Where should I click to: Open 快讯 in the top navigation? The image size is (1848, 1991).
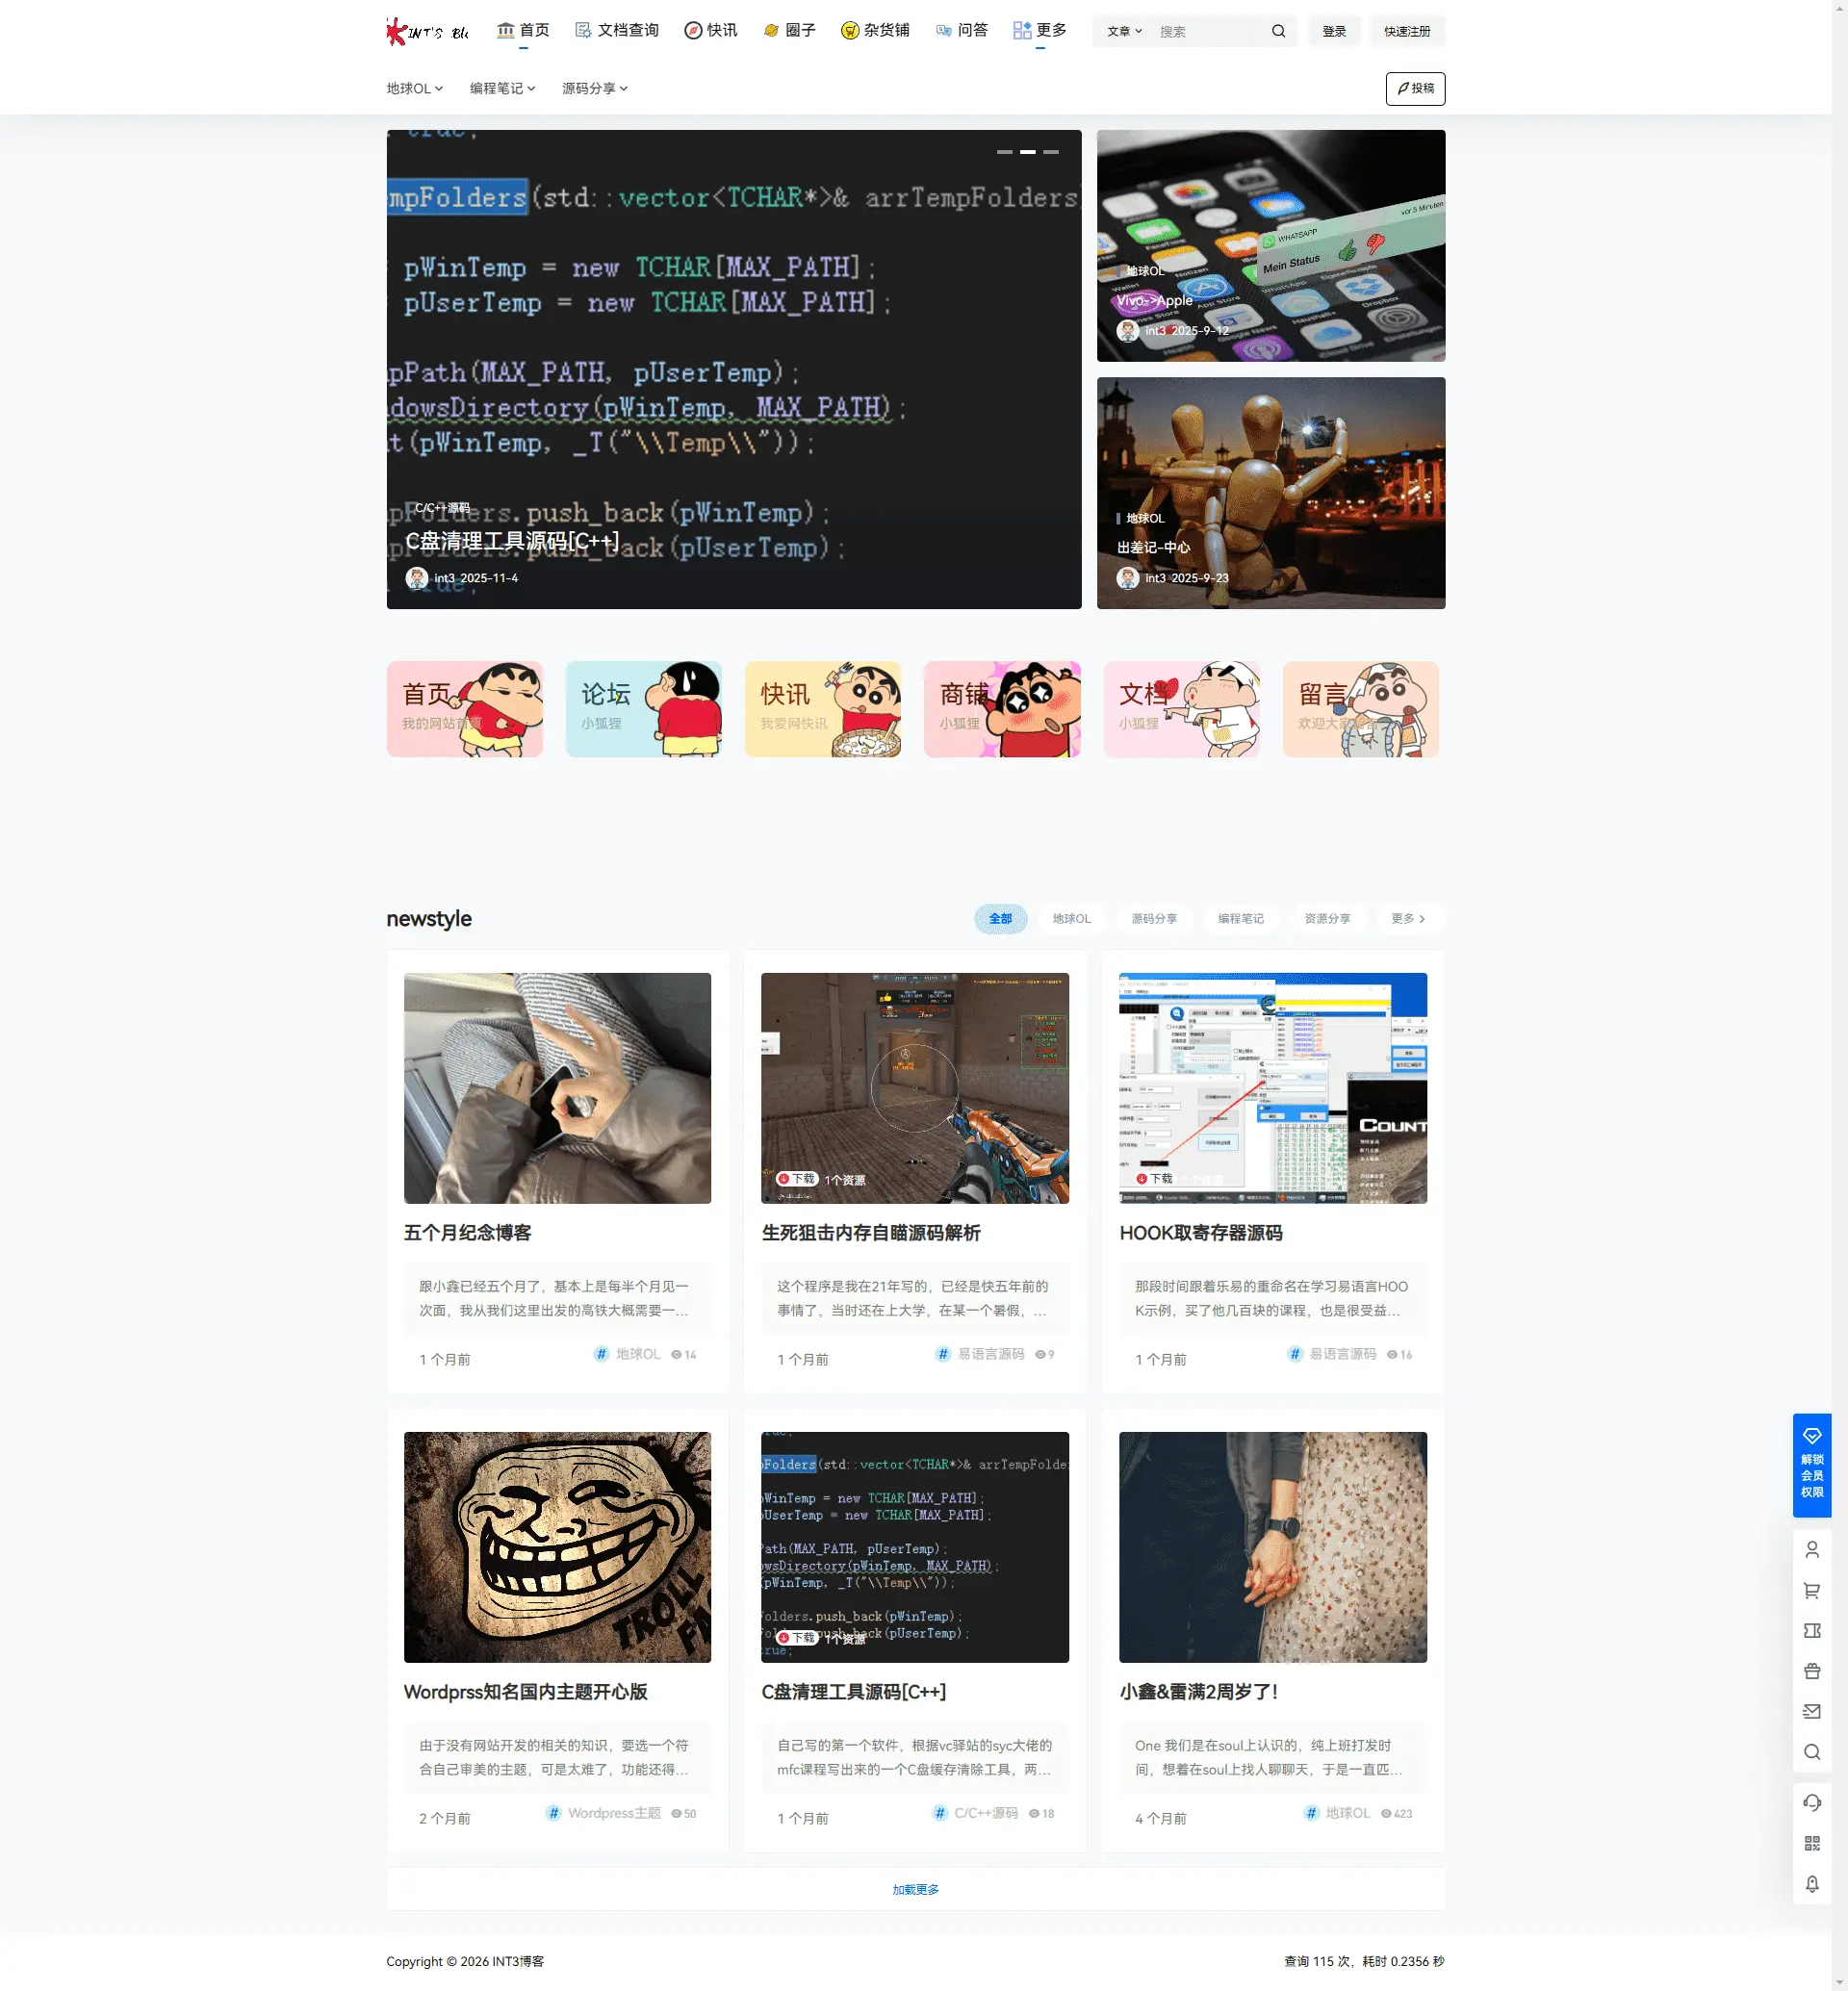pyautogui.click(x=710, y=30)
